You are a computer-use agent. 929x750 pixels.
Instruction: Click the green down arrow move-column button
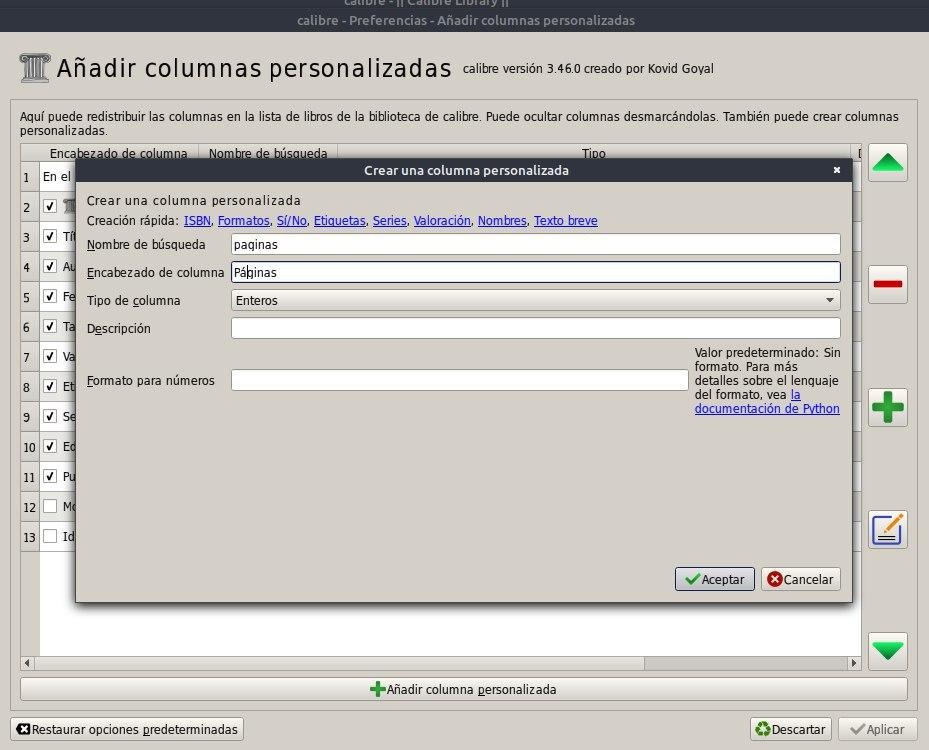(888, 651)
